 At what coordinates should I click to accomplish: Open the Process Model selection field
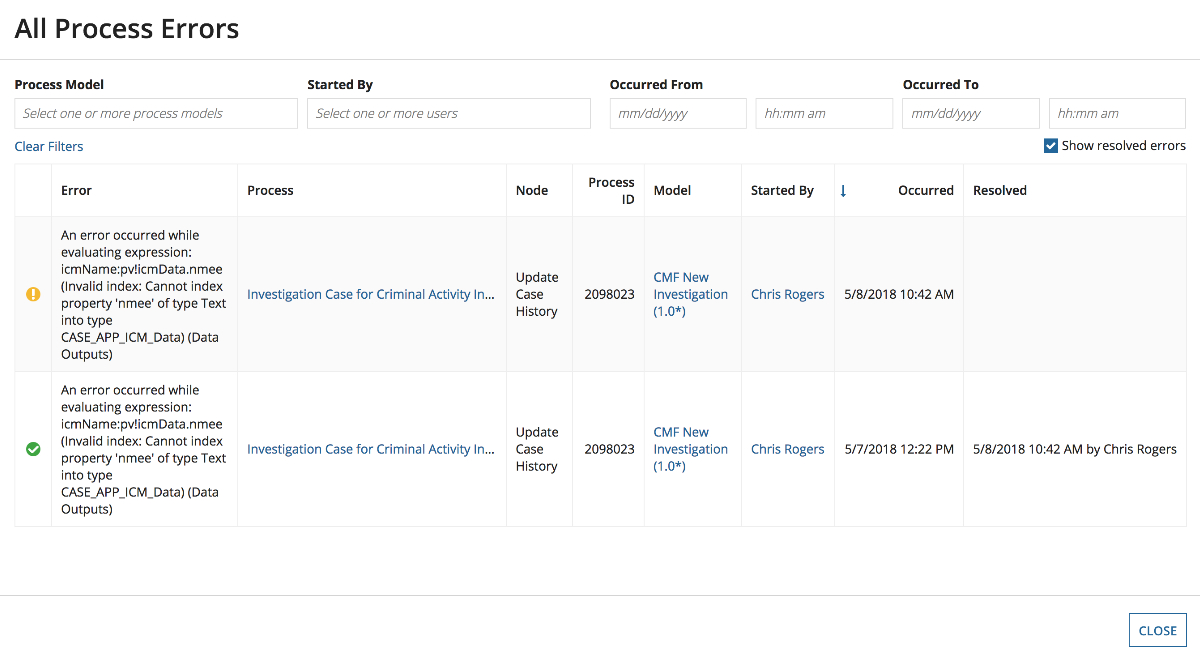(x=156, y=113)
